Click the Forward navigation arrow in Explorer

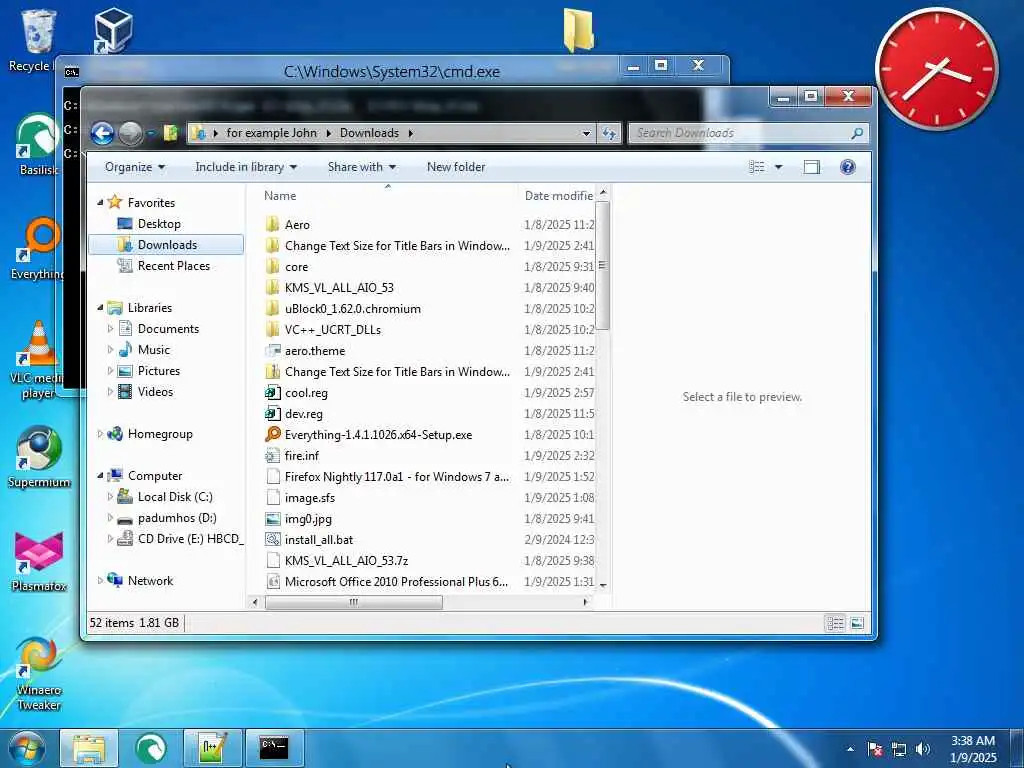click(131, 133)
